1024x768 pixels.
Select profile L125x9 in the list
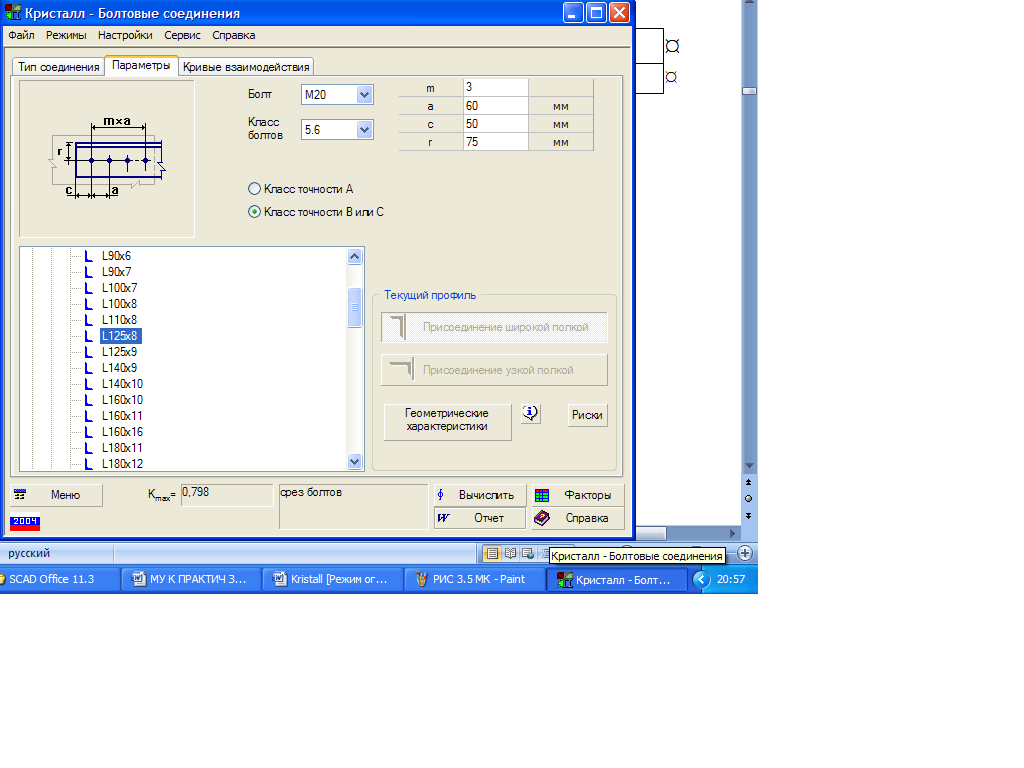point(120,352)
